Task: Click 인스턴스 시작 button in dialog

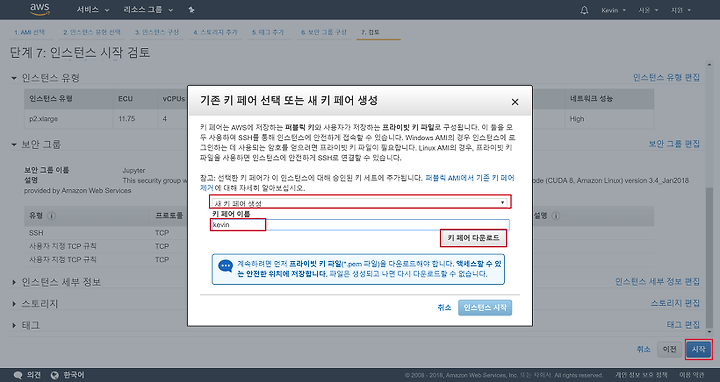Action: (x=485, y=308)
